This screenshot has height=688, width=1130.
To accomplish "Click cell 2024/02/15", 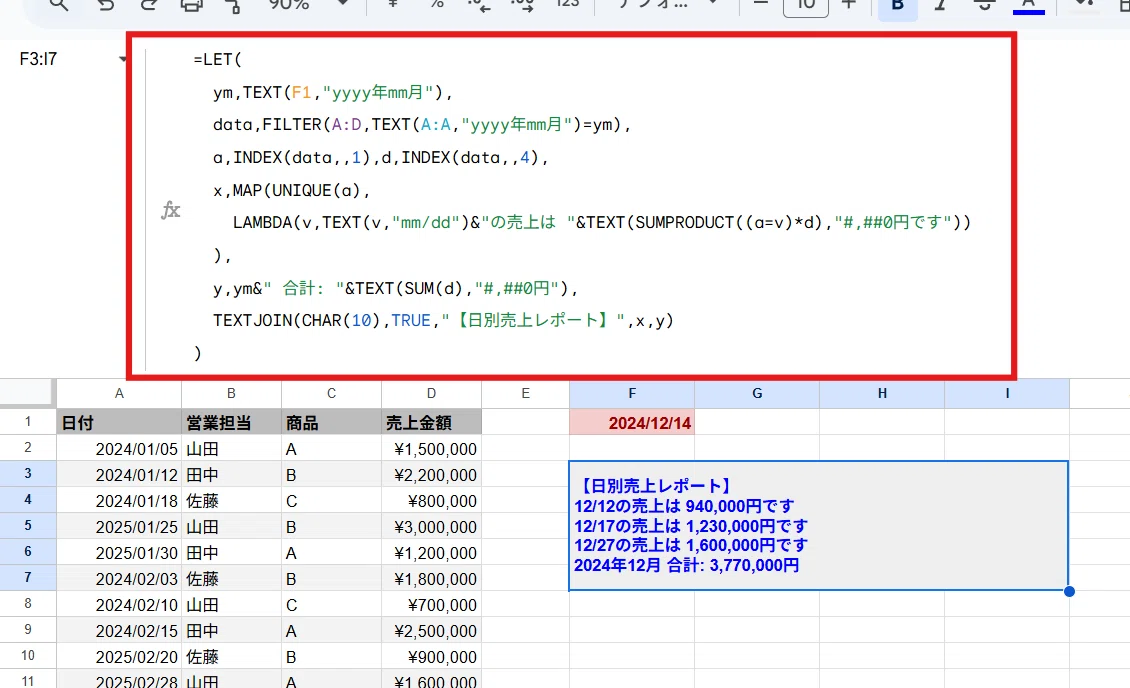I will (119, 630).
